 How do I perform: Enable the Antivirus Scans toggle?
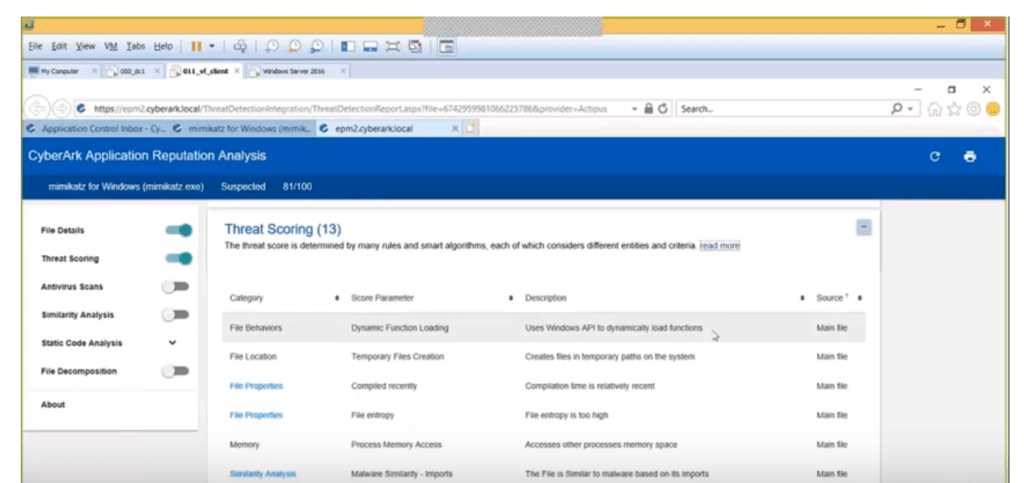coord(176,287)
